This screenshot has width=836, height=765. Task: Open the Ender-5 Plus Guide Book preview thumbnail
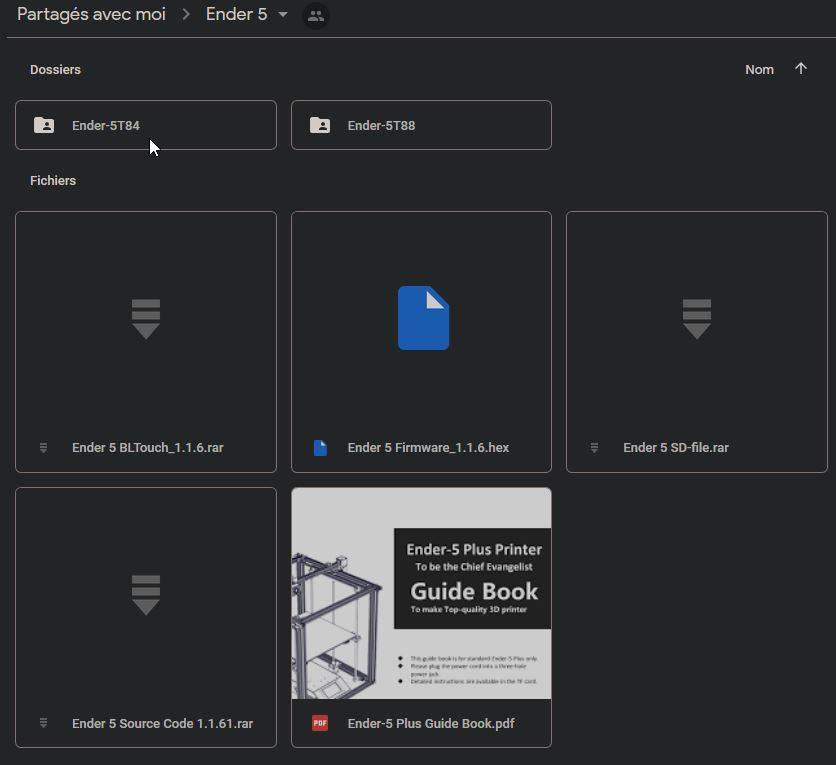click(x=421, y=593)
